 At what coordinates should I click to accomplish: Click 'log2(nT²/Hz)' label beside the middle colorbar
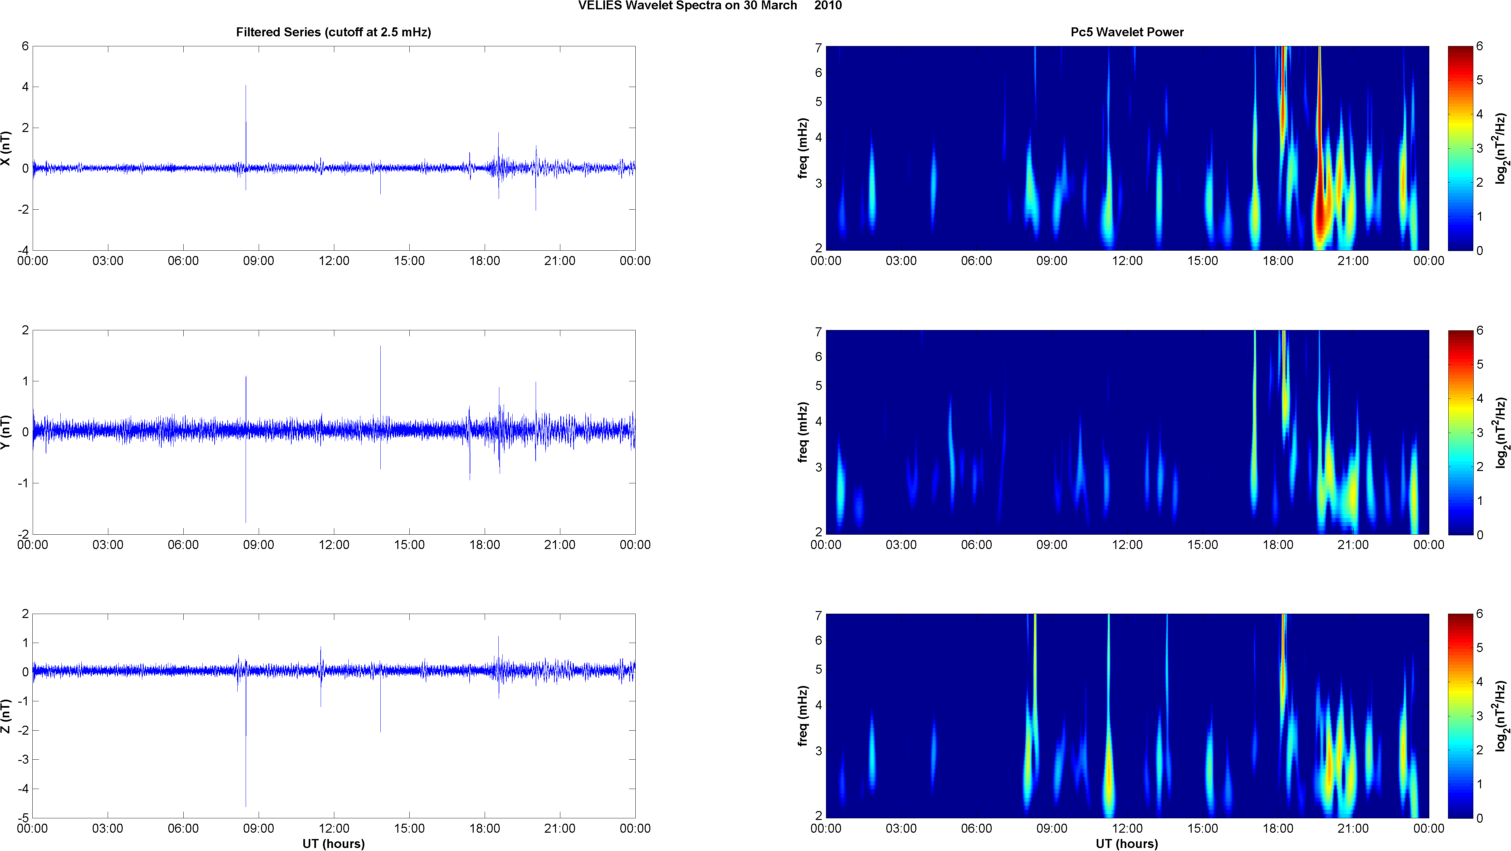[x=1500, y=432]
